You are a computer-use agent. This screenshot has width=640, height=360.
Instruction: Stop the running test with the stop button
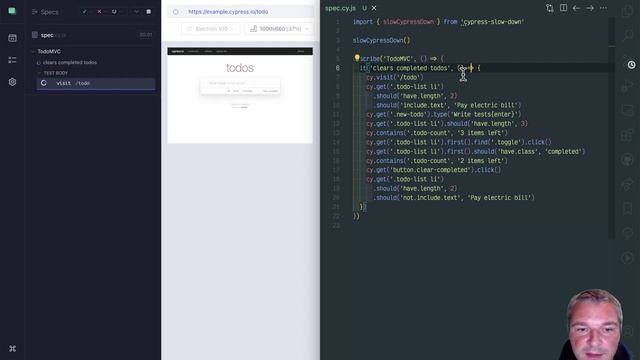point(149,12)
